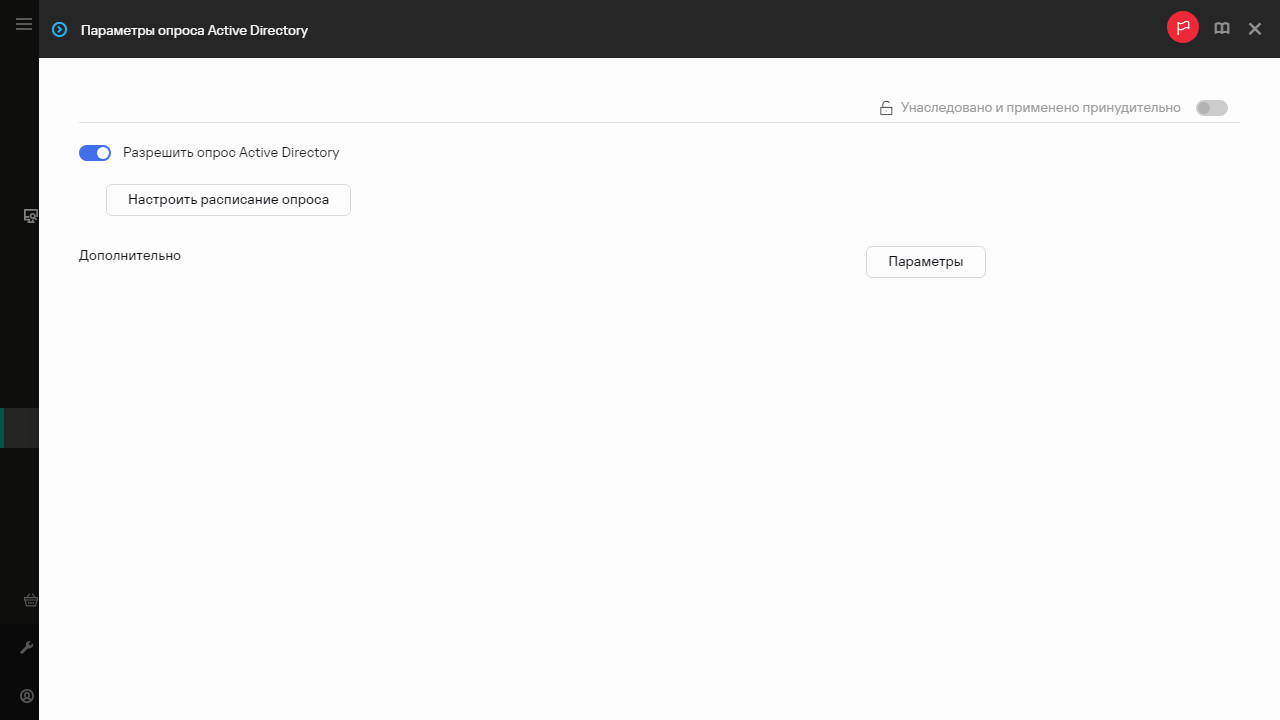1280x720 pixels.
Task: Open the wrench settings icon in sidebar
Action: coord(28,648)
